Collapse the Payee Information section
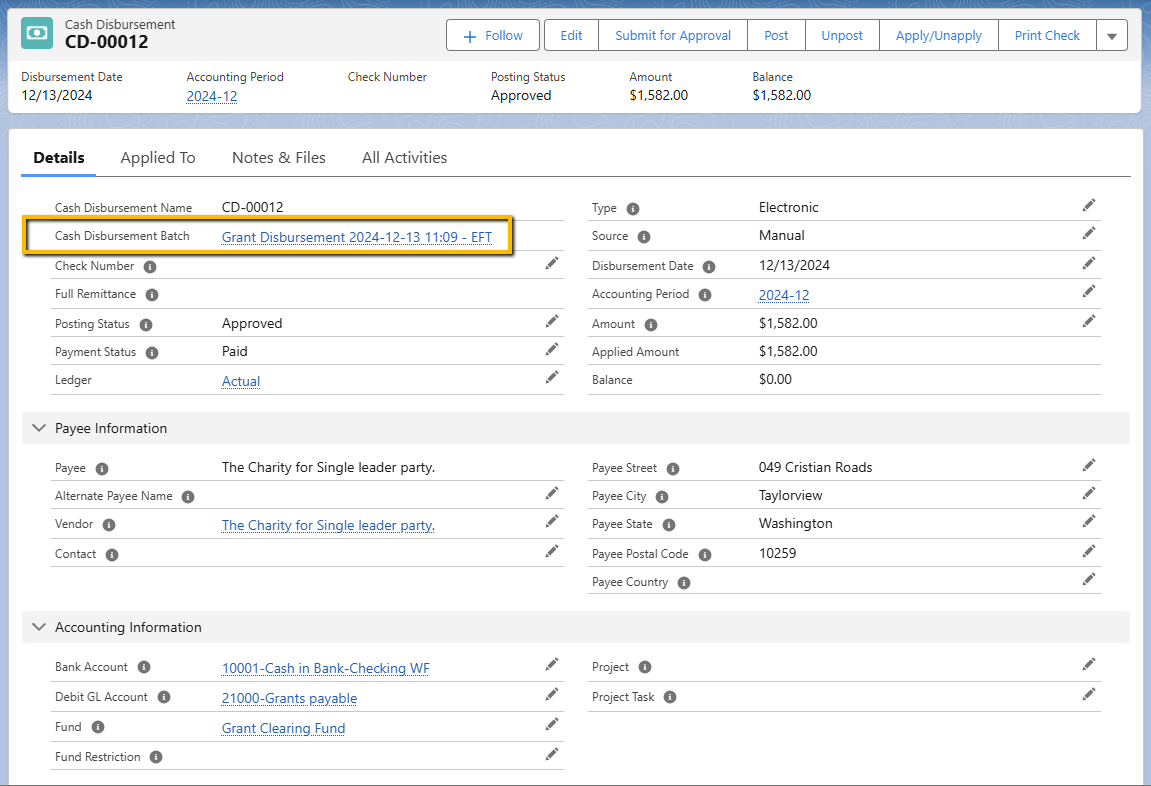The height and width of the screenshot is (786, 1151). click(39, 428)
